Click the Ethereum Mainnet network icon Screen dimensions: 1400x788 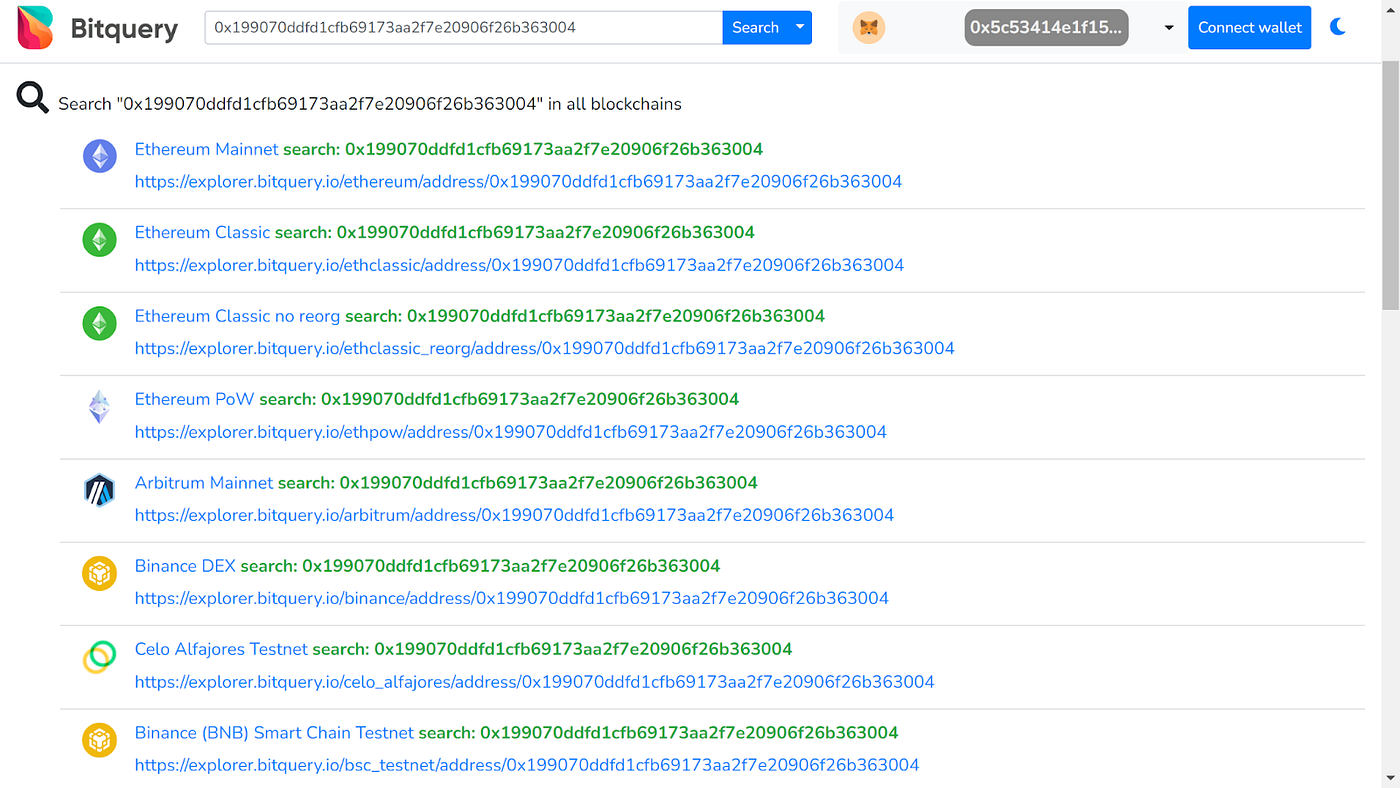[x=99, y=156]
